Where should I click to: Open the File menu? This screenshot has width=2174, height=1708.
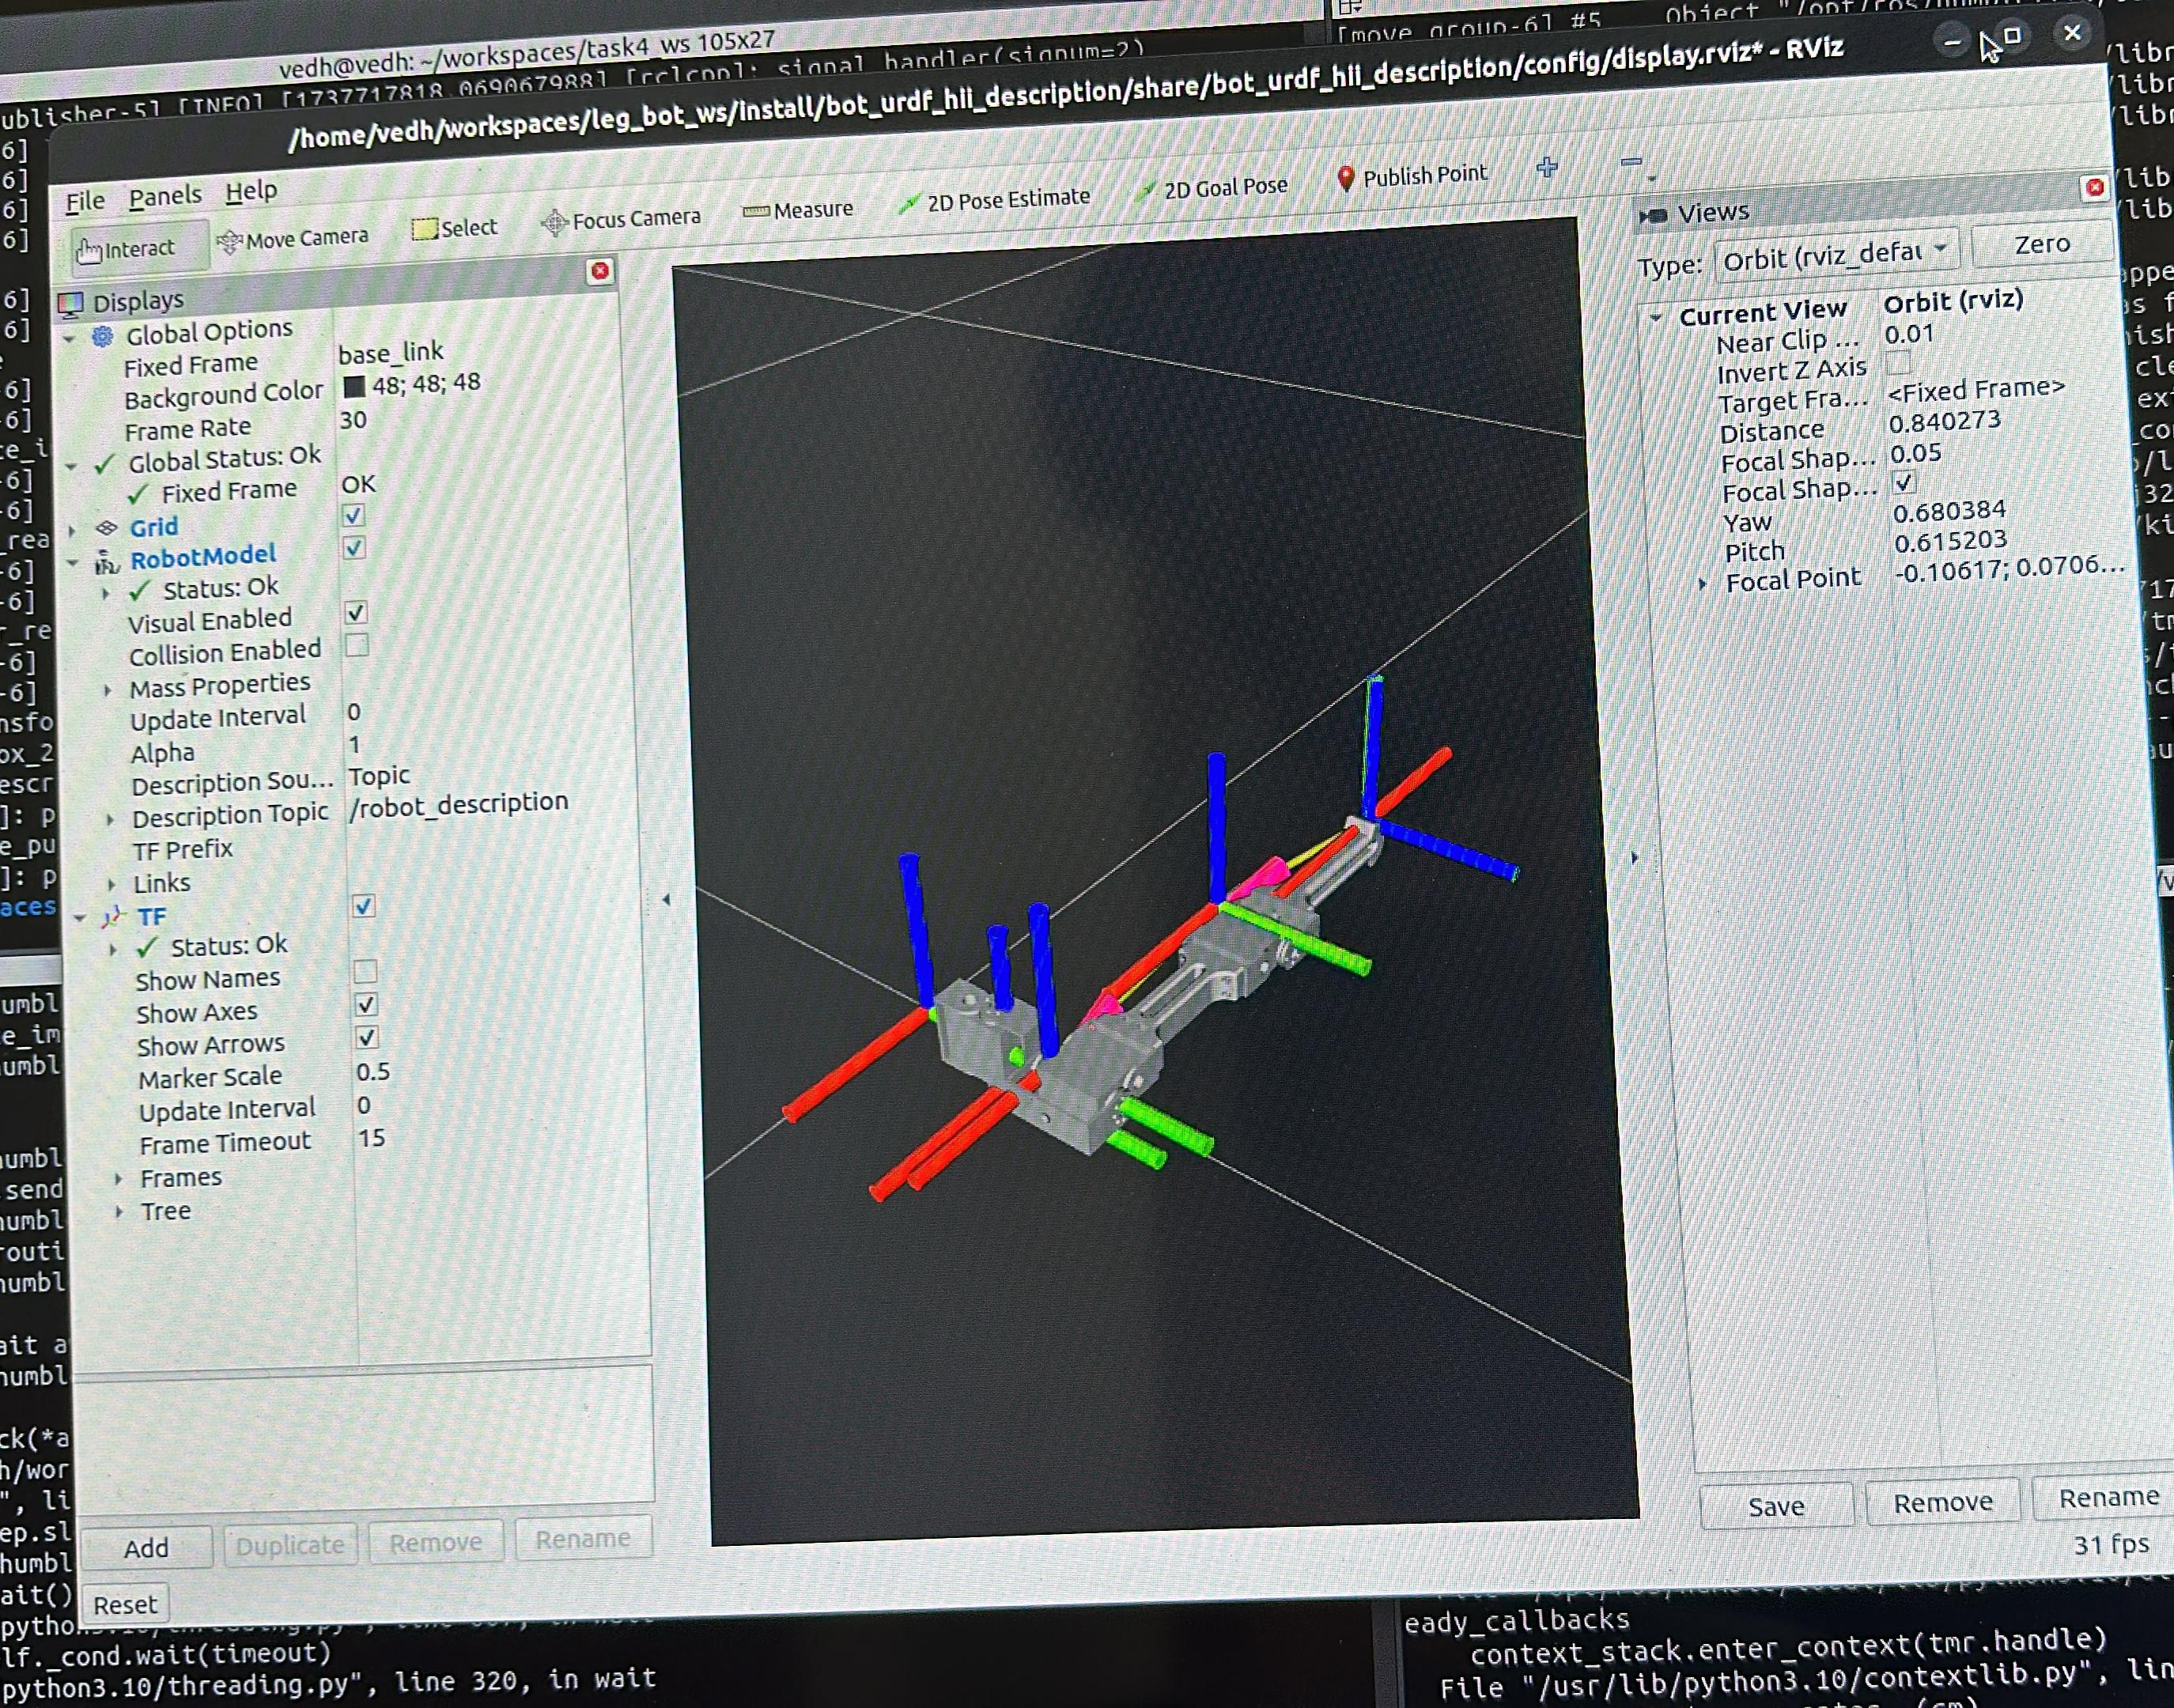pos(85,202)
